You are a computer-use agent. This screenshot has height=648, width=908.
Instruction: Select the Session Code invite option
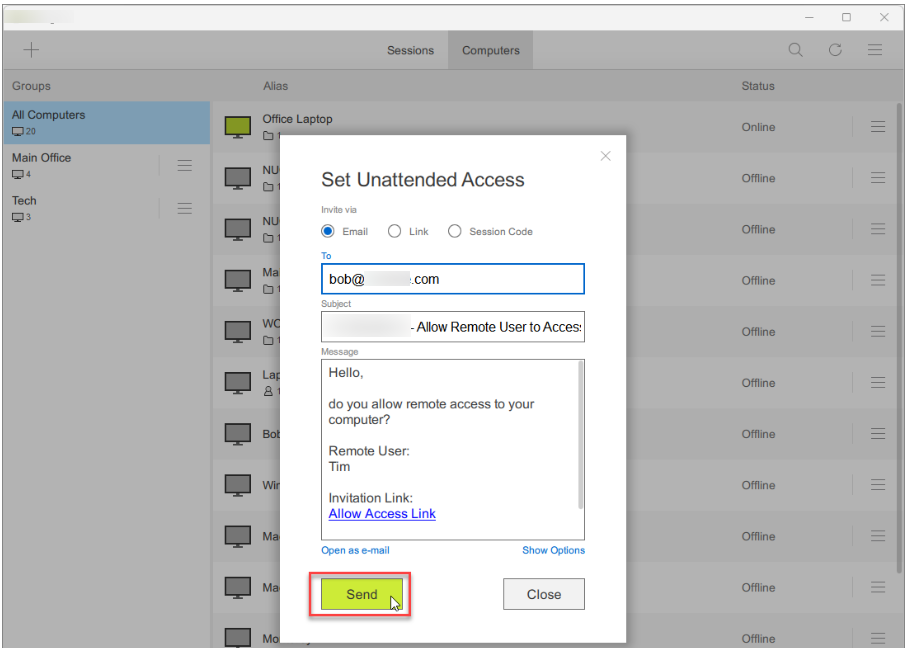coord(455,231)
